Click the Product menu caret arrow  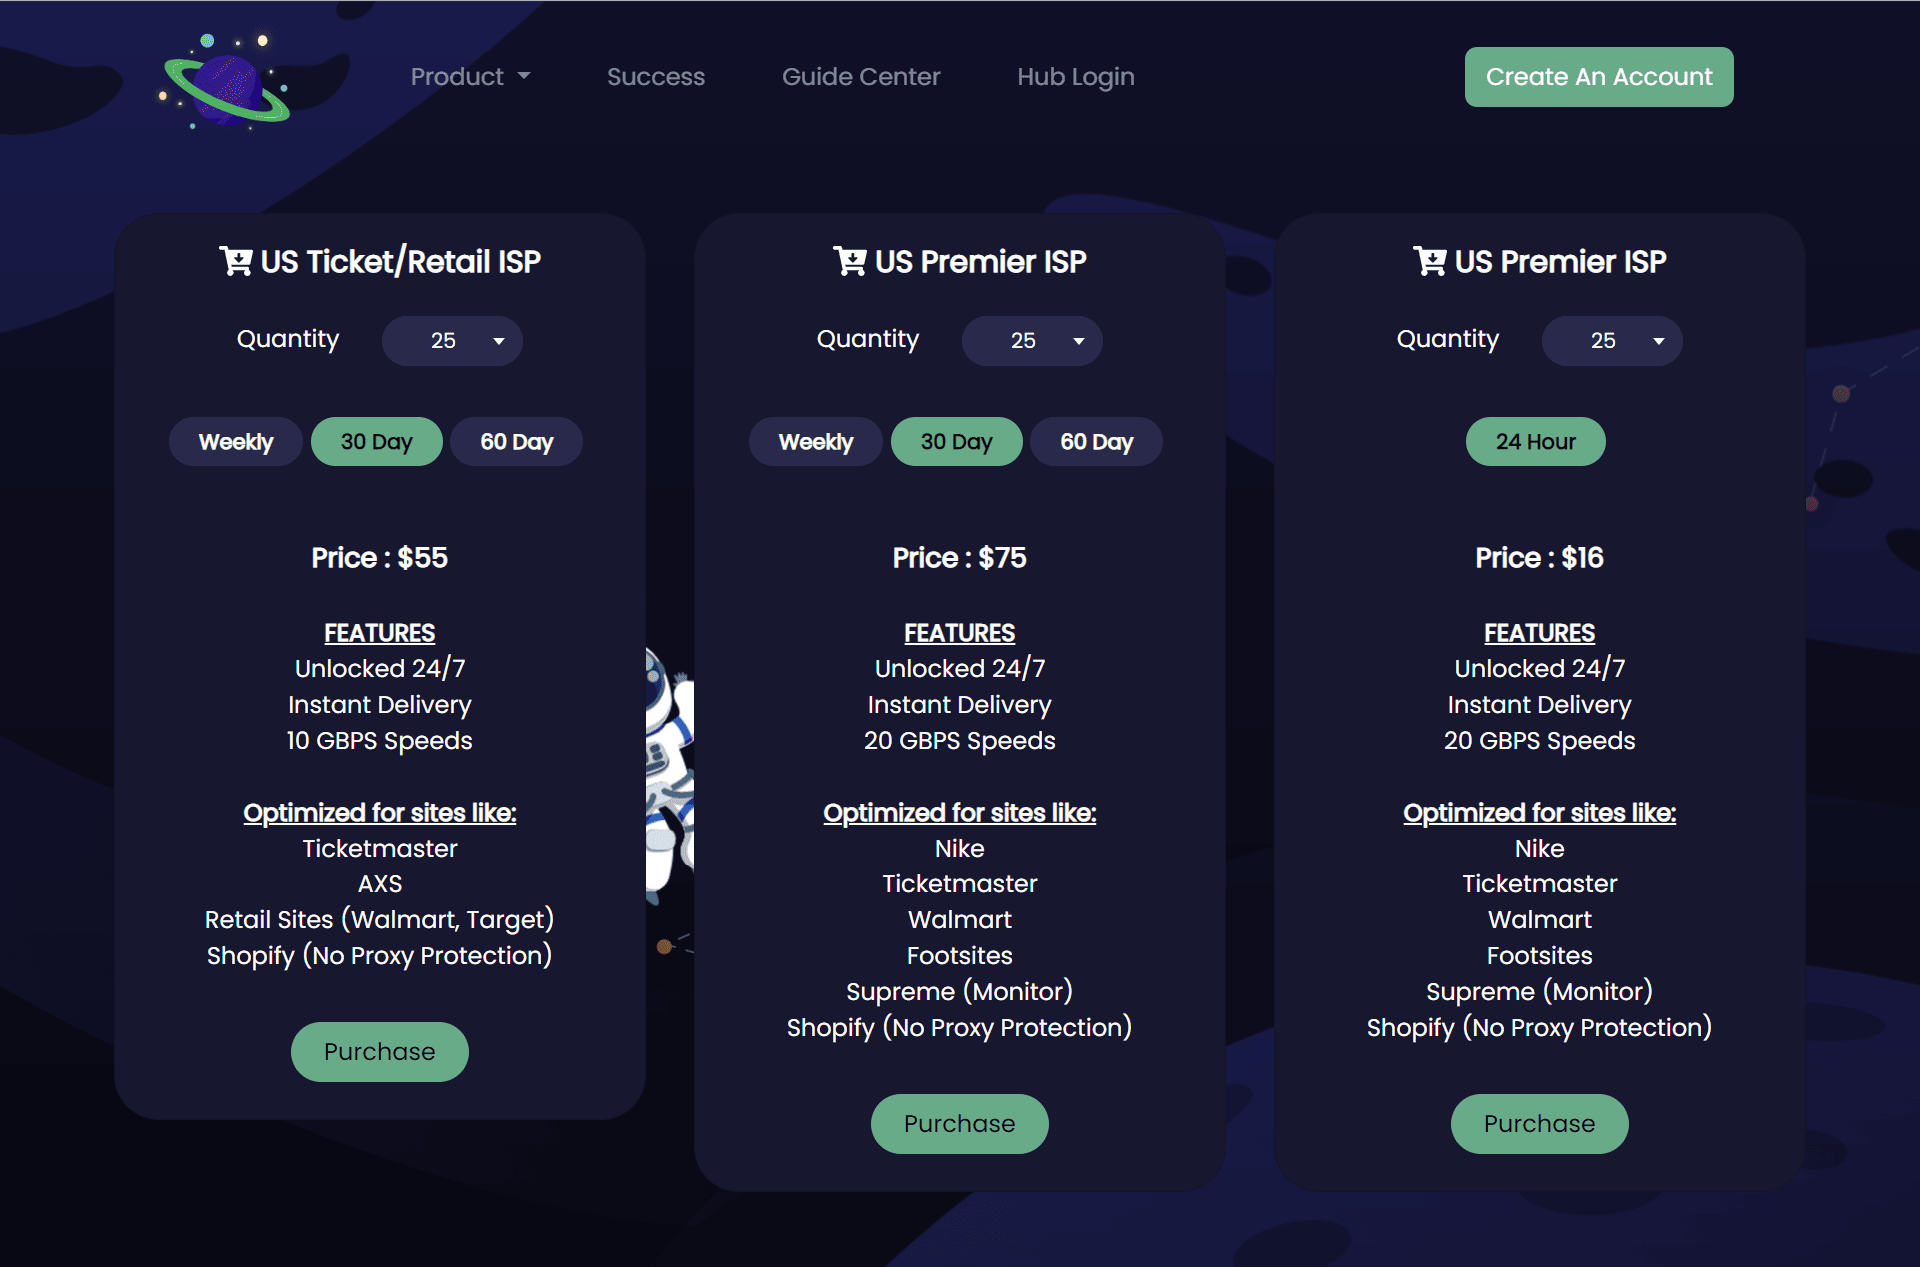point(524,76)
